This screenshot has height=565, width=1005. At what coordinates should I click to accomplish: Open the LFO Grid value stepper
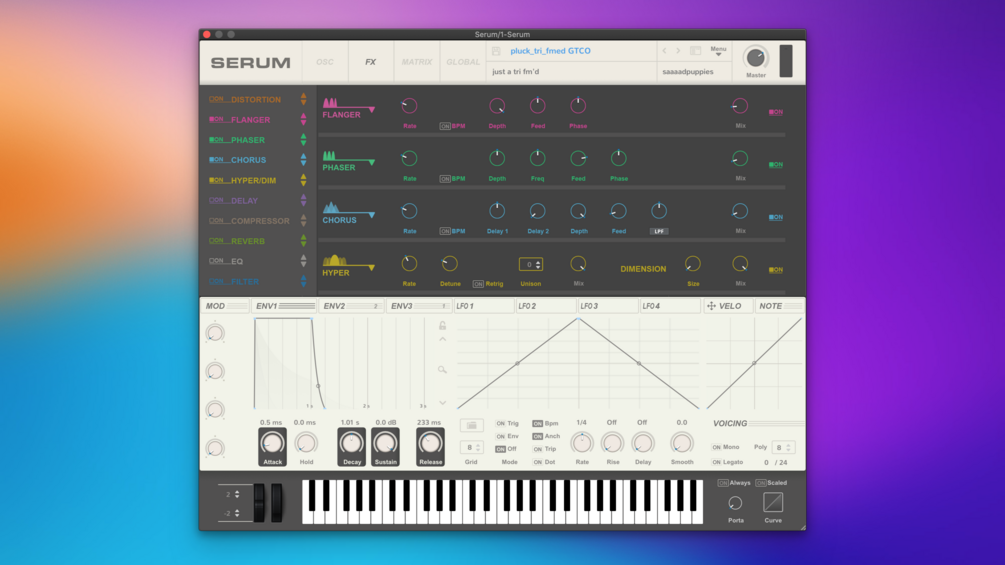471,448
